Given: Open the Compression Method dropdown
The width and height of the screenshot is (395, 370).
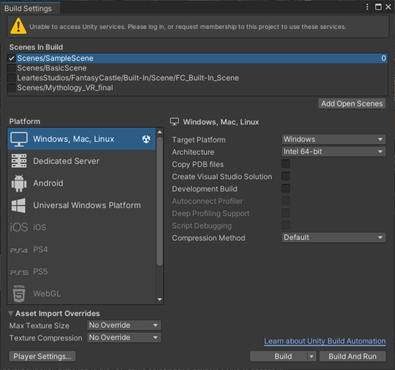Looking at the screenshot, I should click(x=334, y=238).
